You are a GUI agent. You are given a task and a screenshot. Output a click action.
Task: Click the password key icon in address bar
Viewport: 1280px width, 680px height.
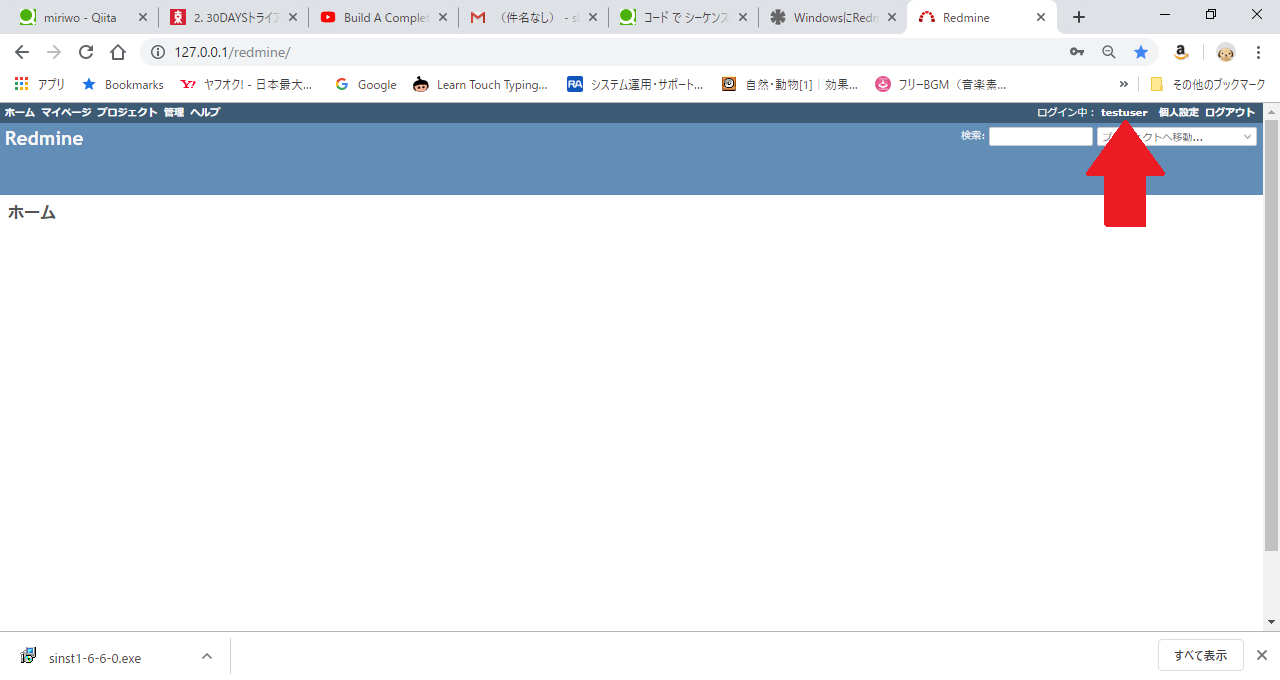click(x=1077, y=51)
